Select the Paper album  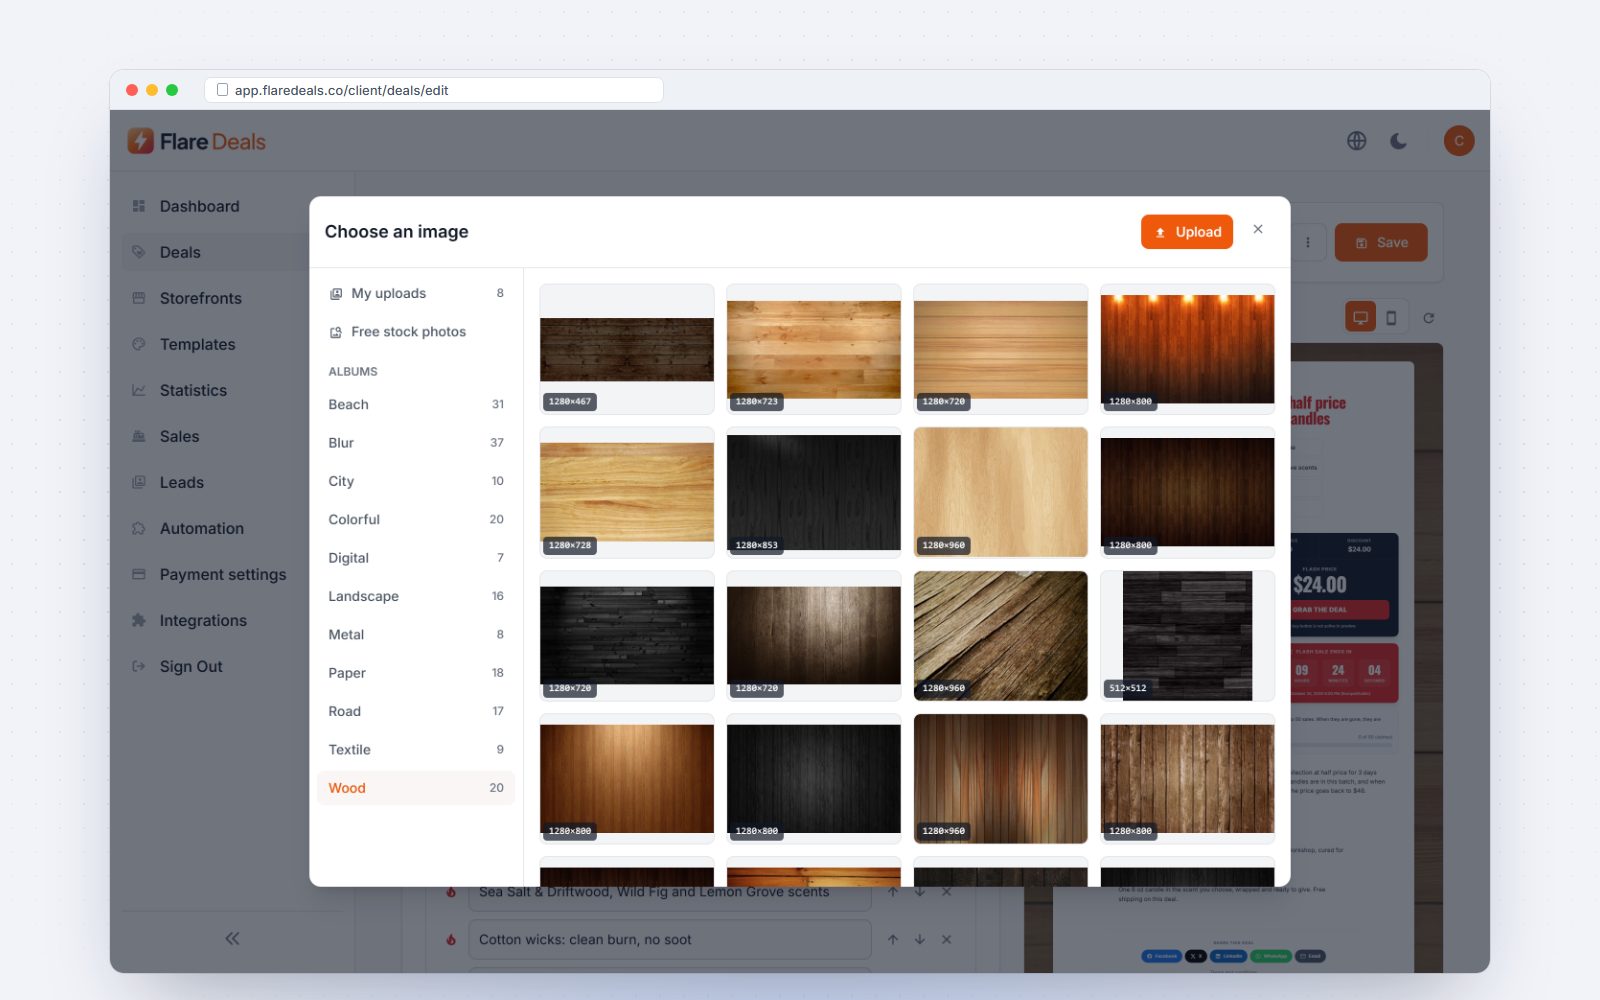click(416, 673)
